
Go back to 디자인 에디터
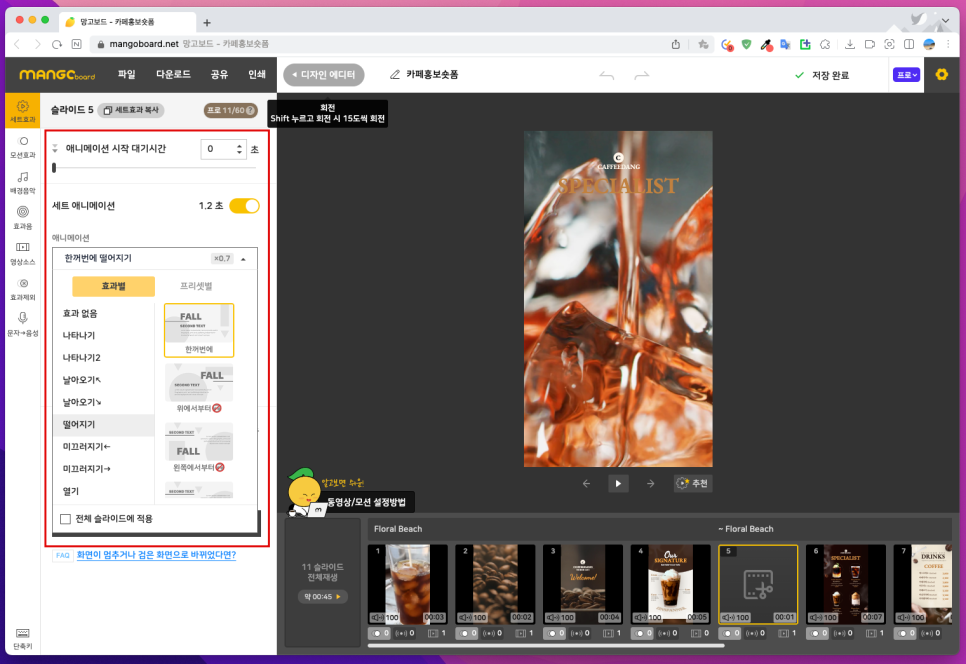click(x=324, y=75)
